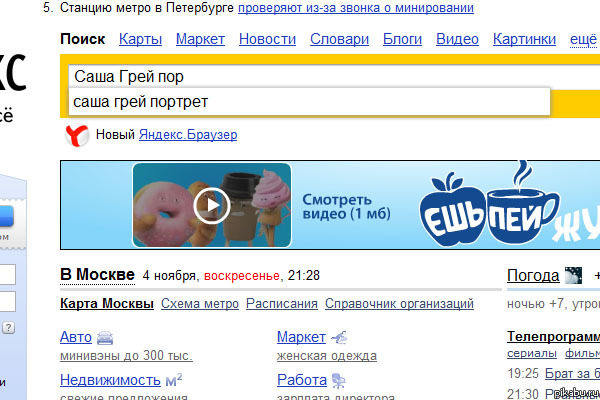
Task: Open the Маркет tab above search
Action: click(x=200, y=39)
